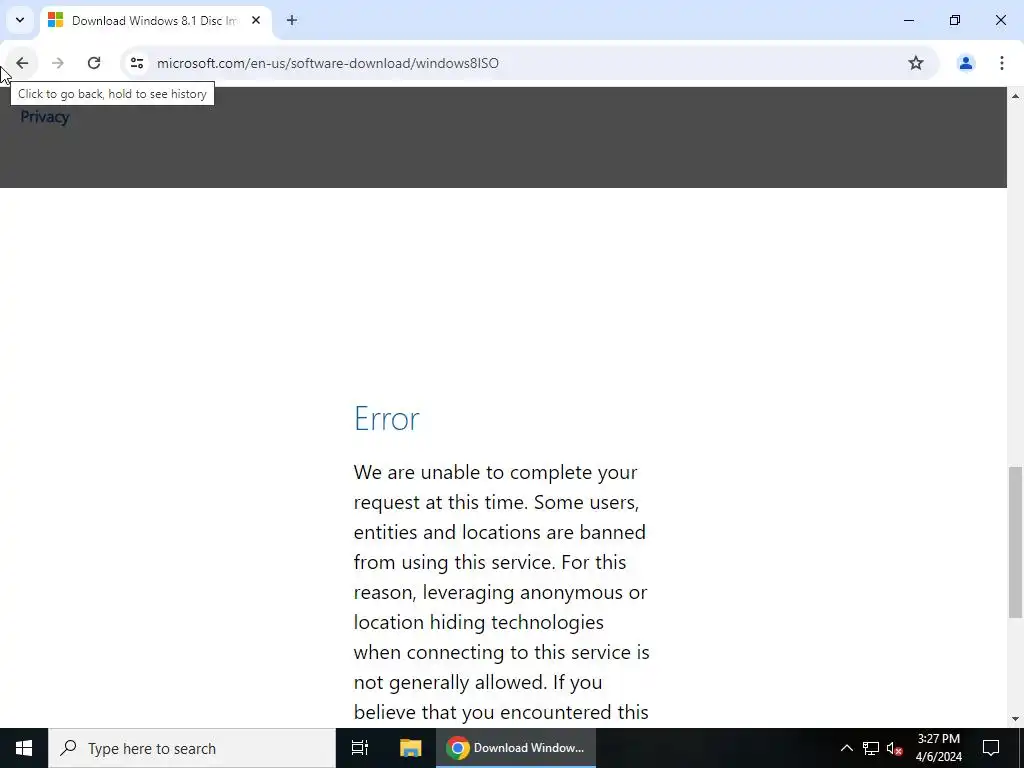Restore down the Chrome window

click(x=955, y=20)
